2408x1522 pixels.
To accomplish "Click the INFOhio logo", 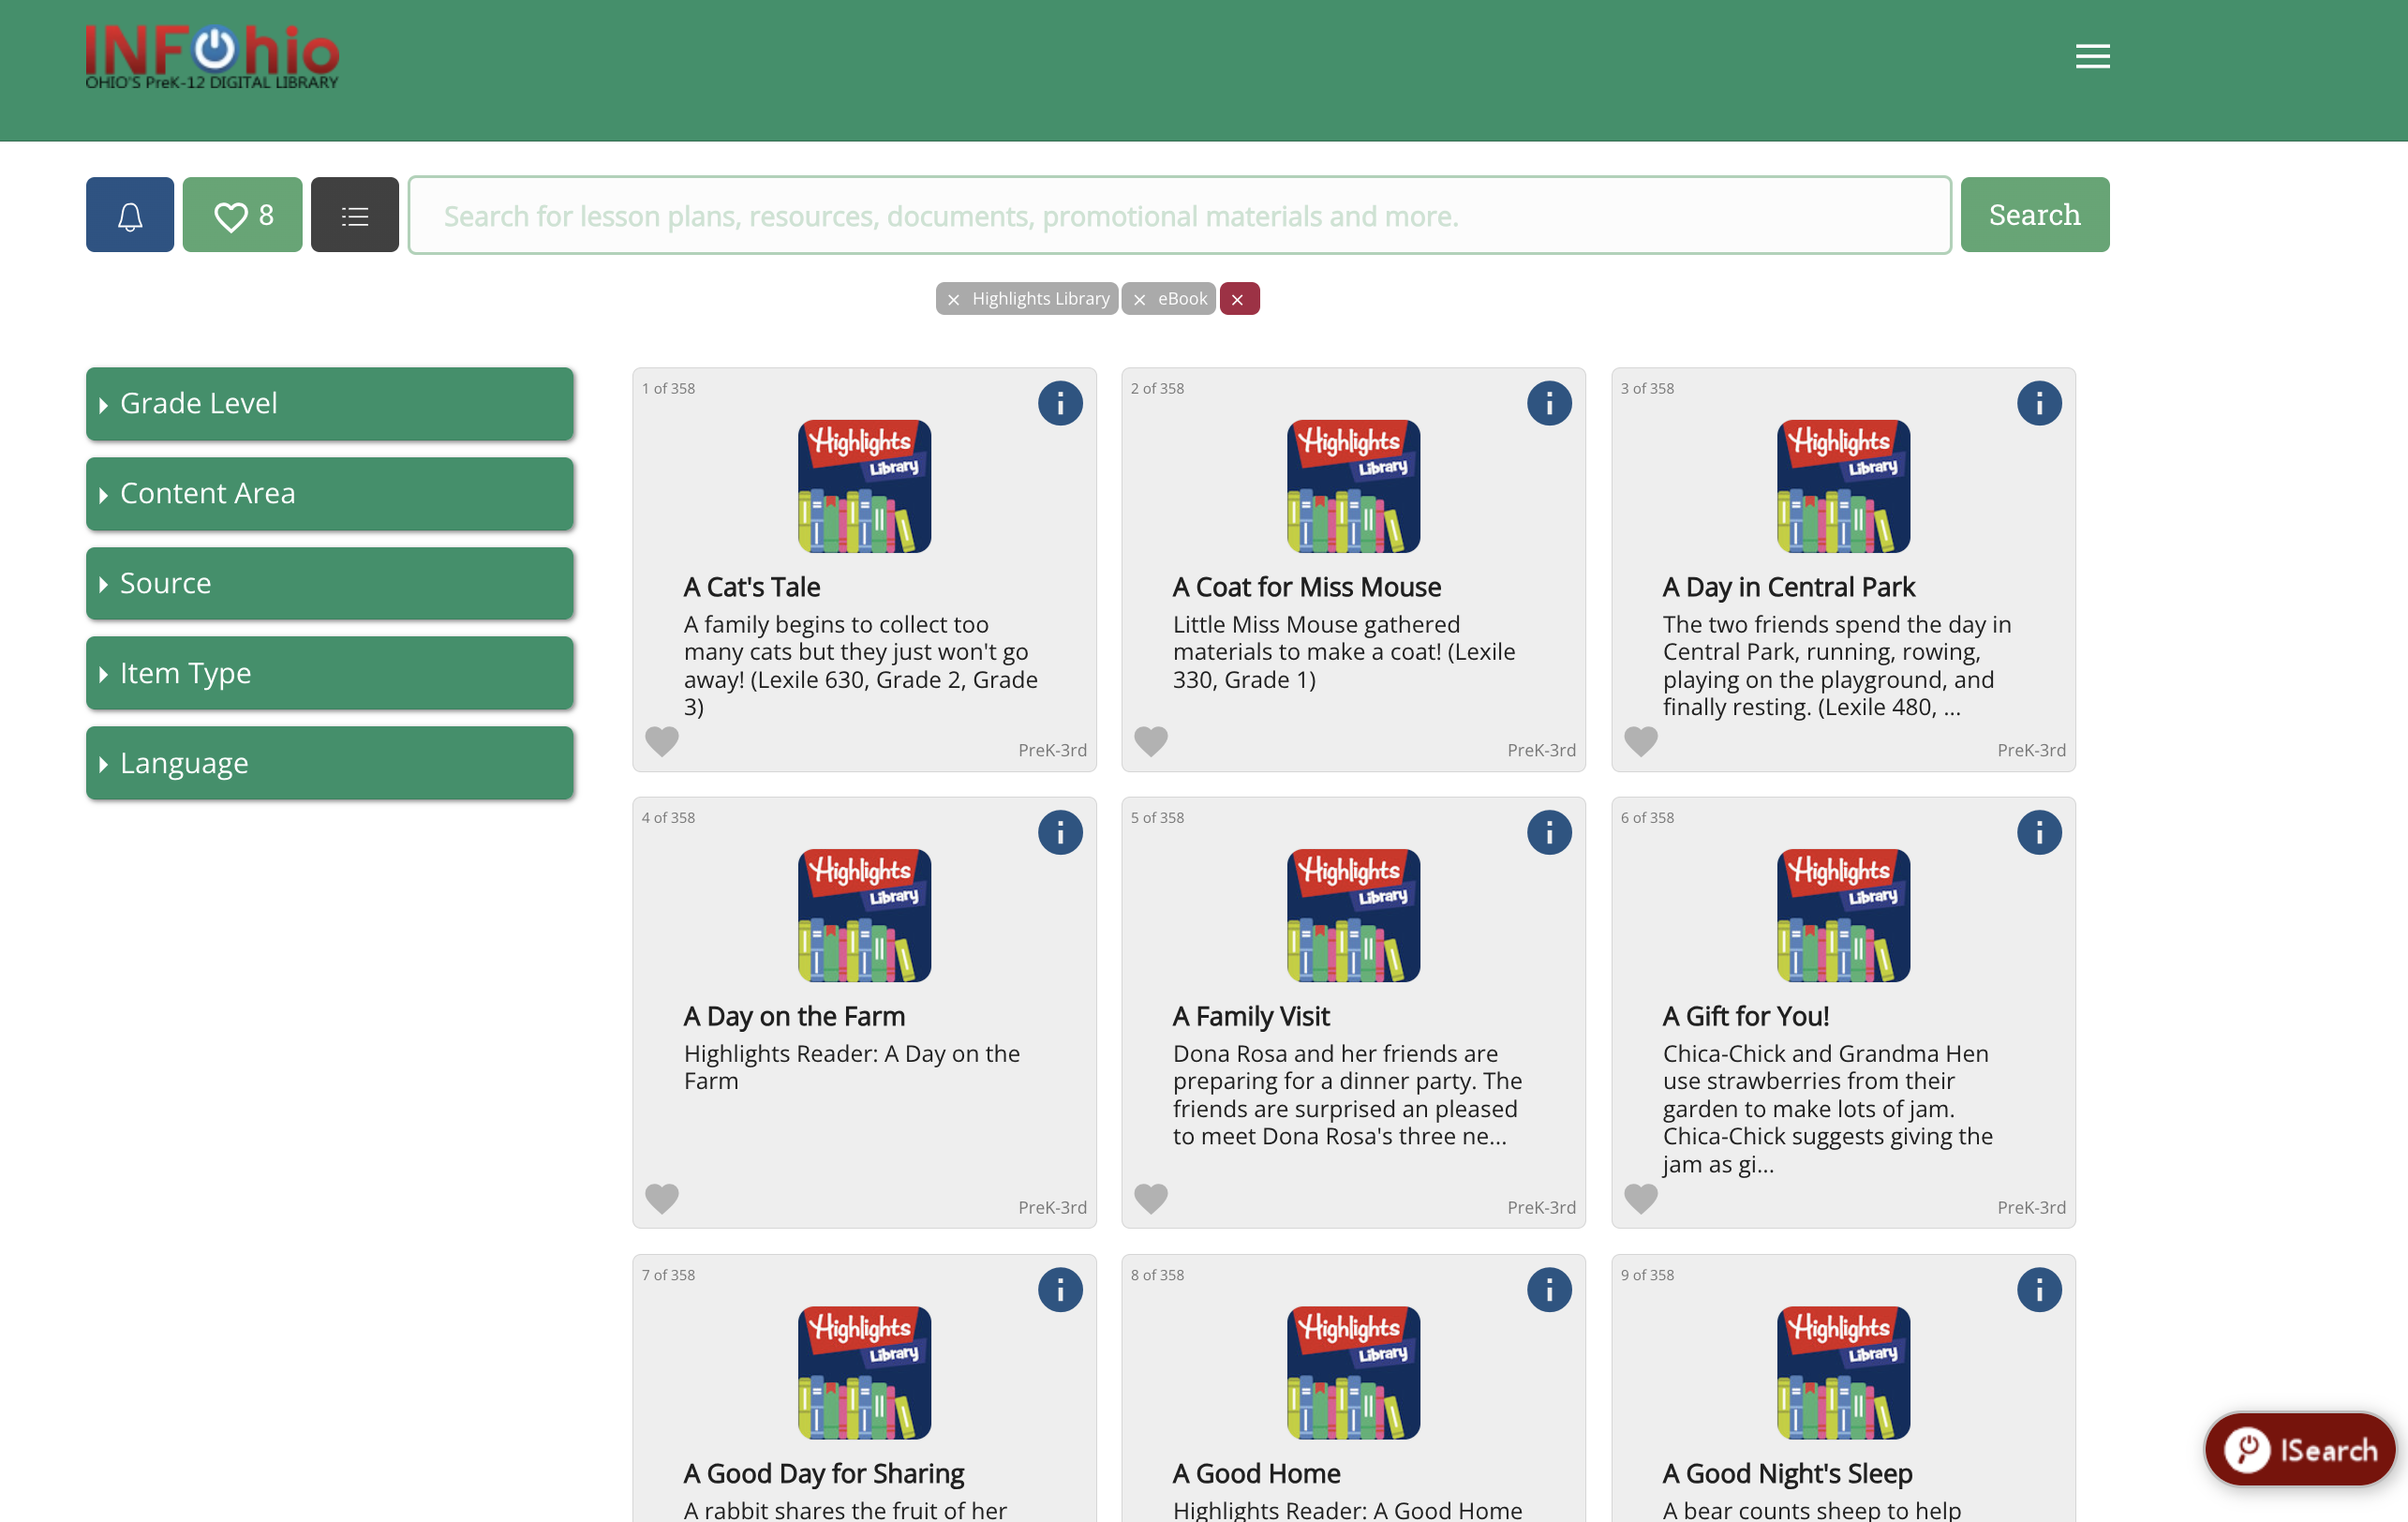I will (212, 57).
